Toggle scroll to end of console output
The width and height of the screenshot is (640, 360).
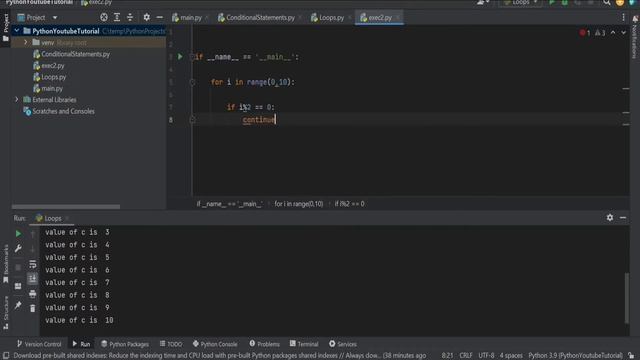point(33,279)
